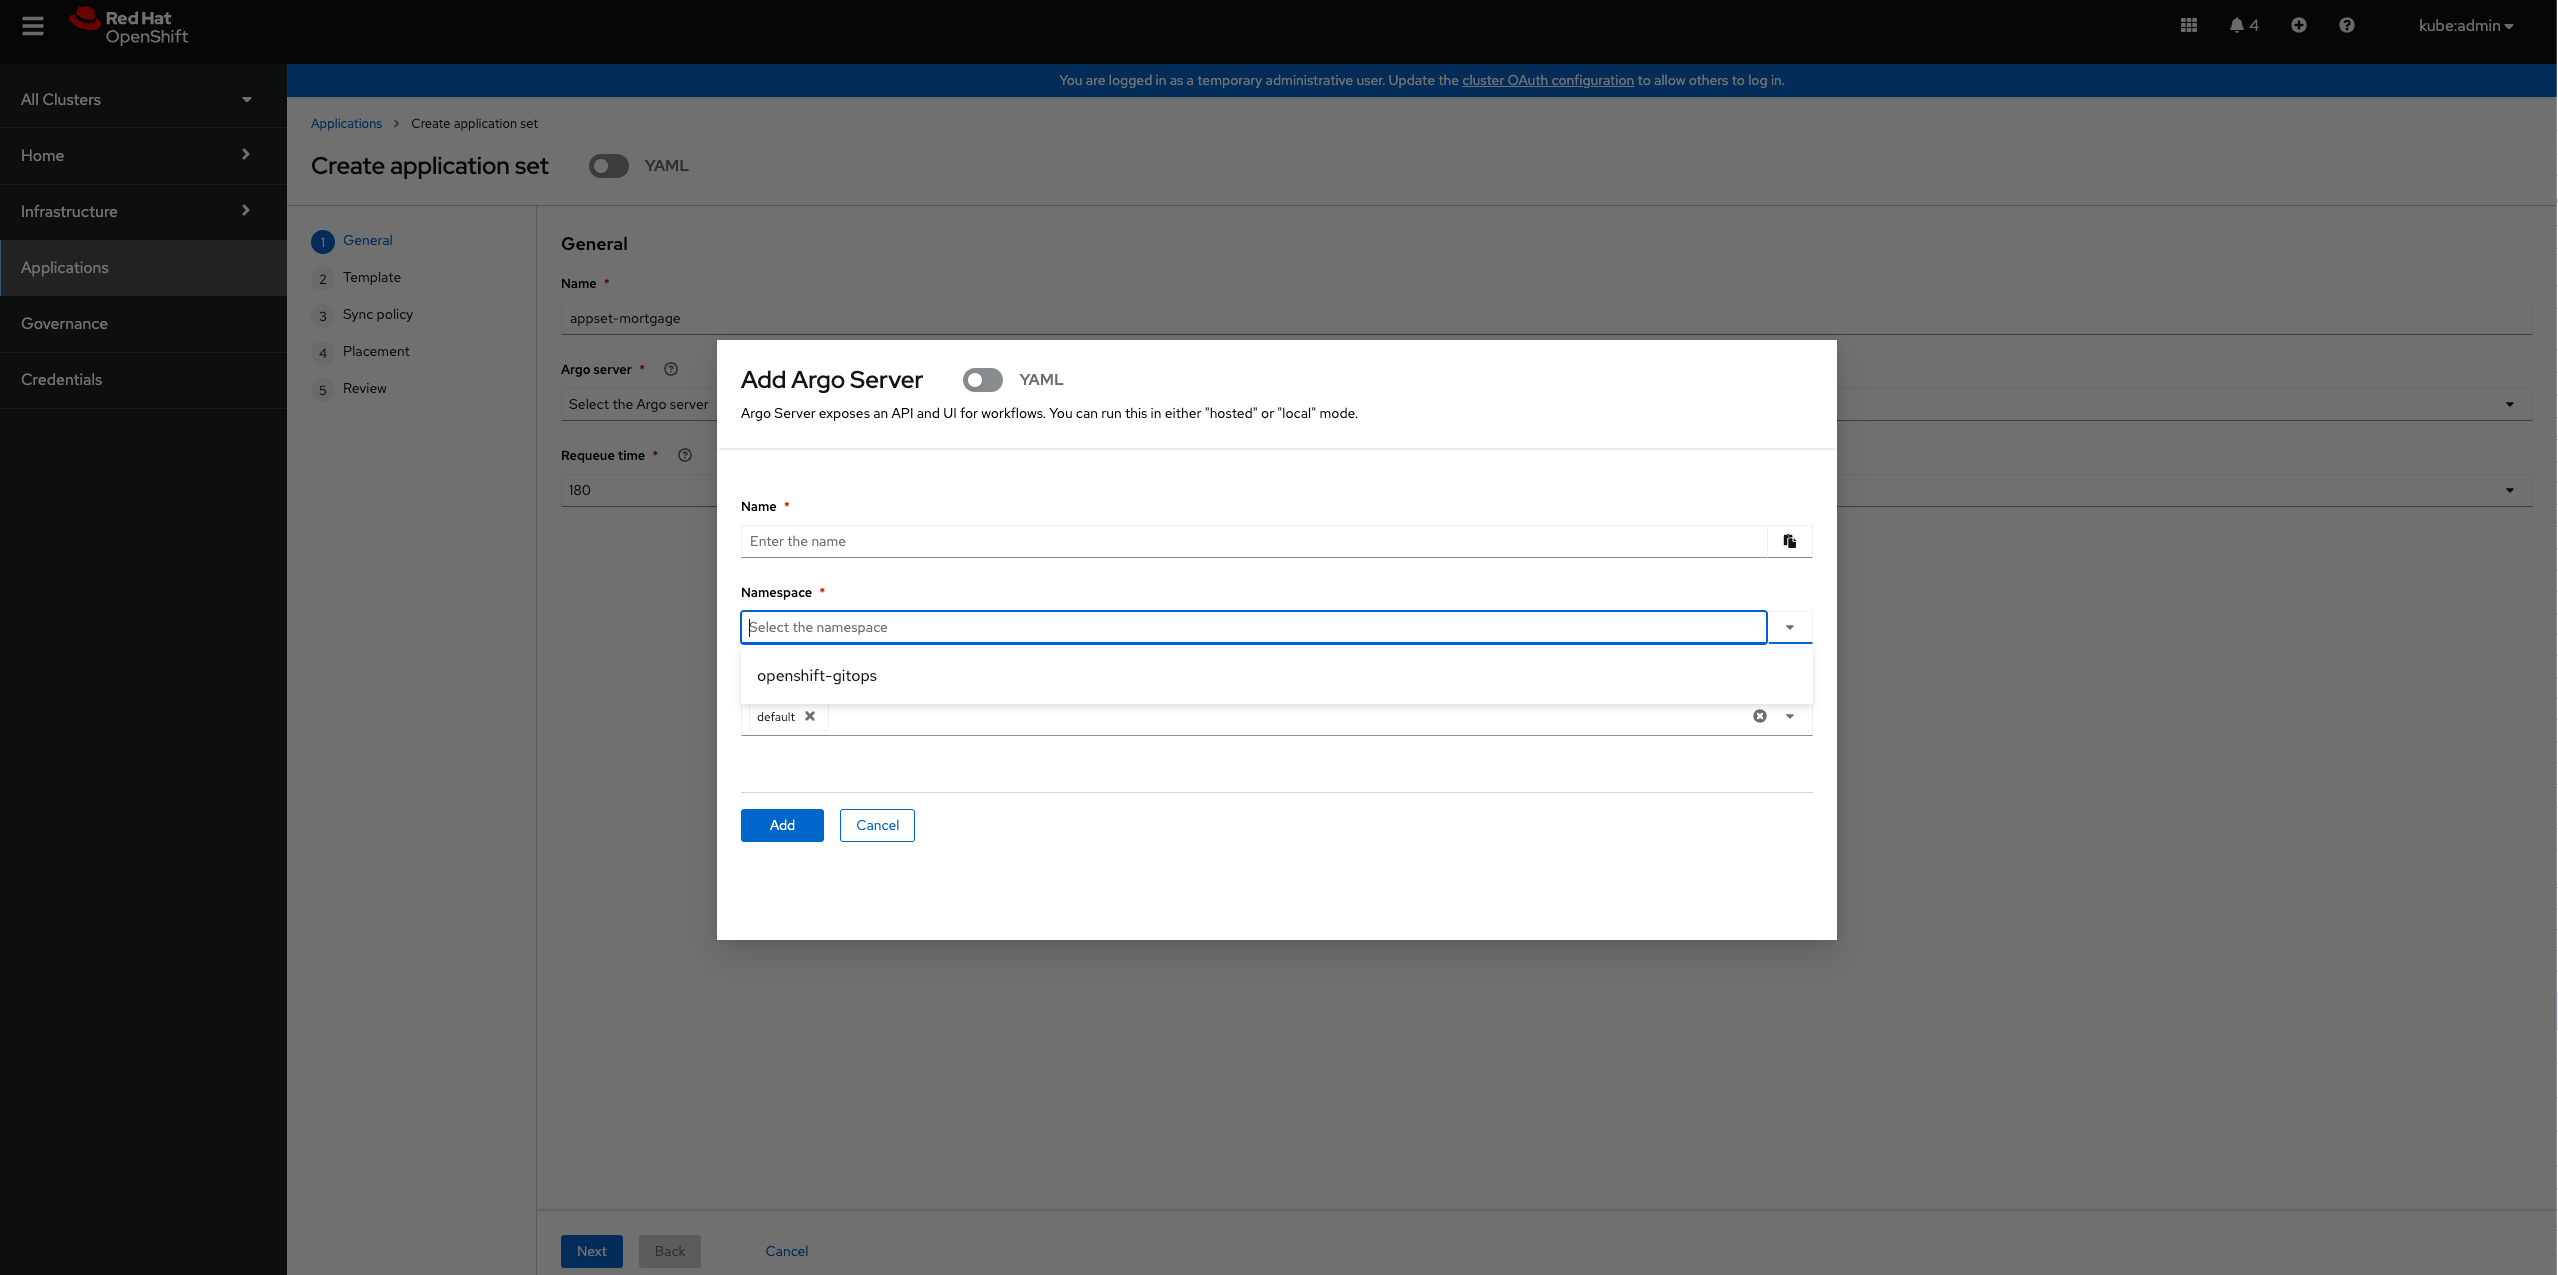Viewport: 2558px width, 1275px height.
Task: Click the Add button
Action: (781, 825)
